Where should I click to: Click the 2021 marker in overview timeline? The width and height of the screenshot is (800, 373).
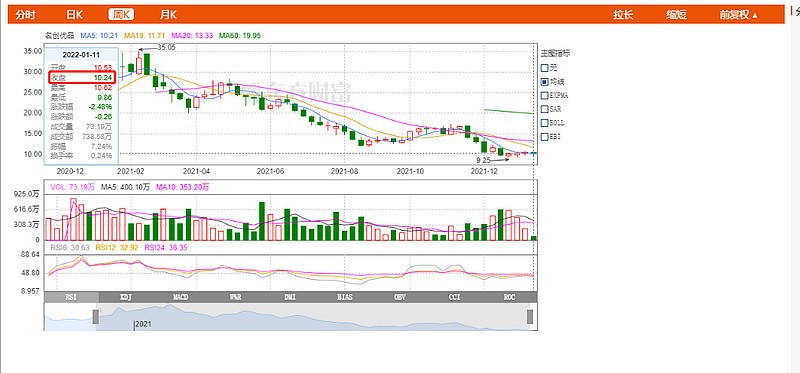[x=143, y=324]
